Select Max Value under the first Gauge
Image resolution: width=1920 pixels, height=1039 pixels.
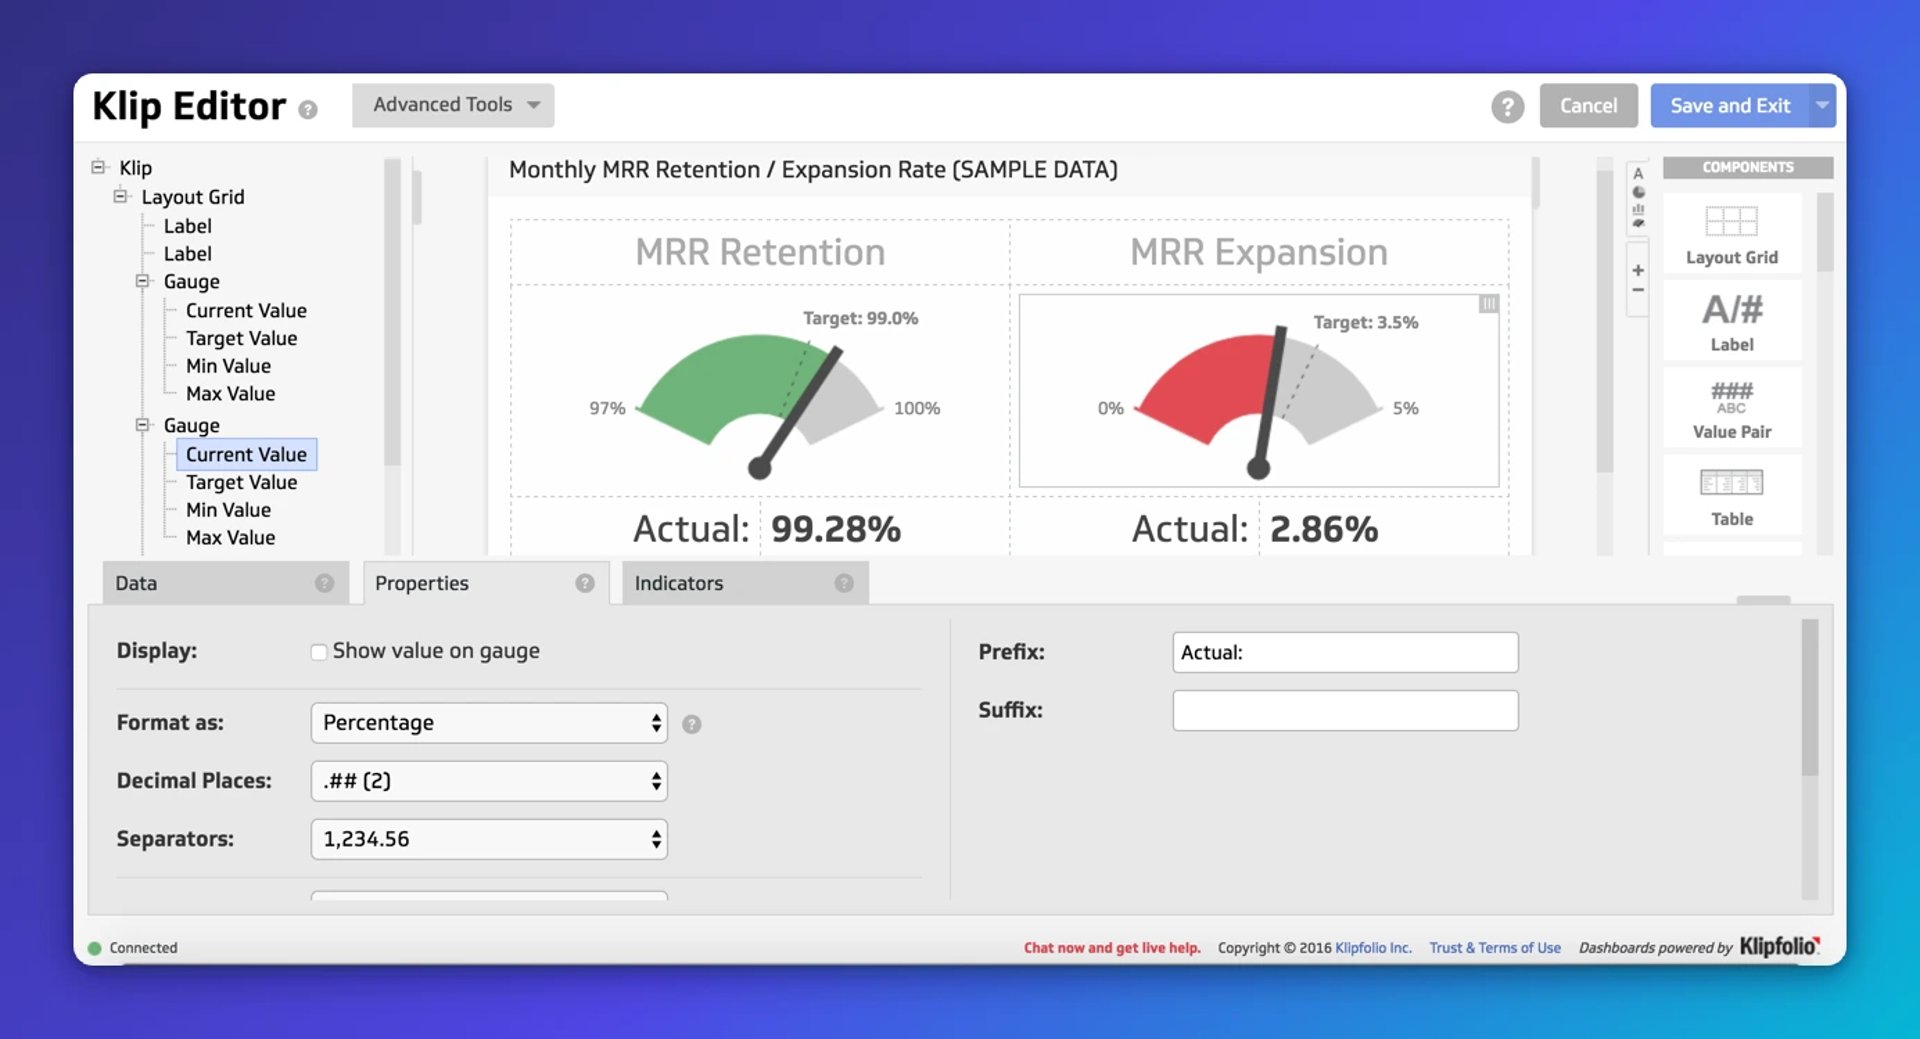point(230,394)
